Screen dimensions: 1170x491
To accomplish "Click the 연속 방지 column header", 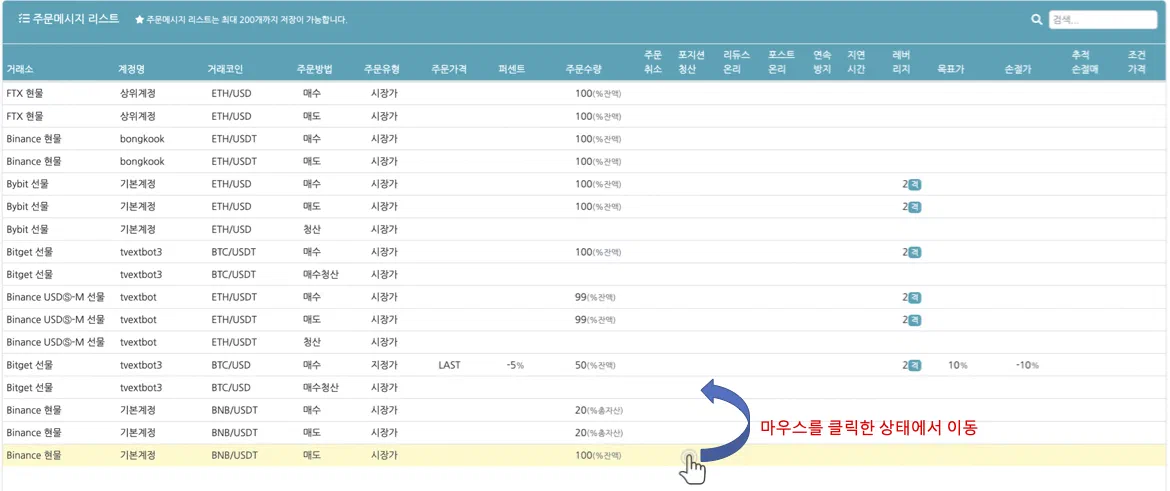I will pos(822,62).
